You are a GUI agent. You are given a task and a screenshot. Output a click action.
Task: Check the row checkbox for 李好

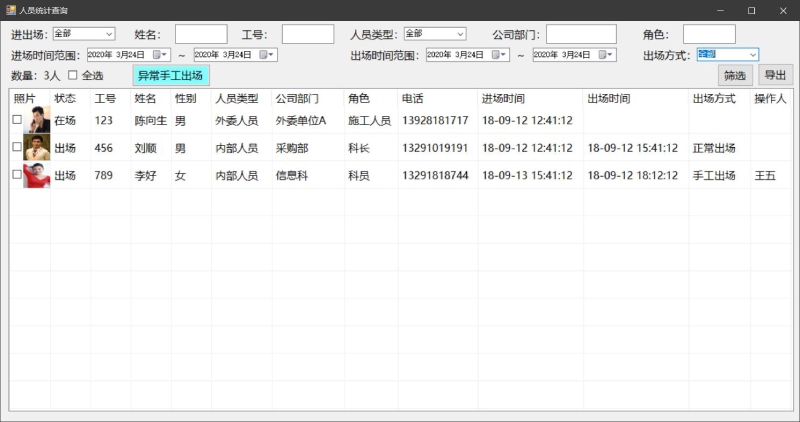[x=16, y=176]
